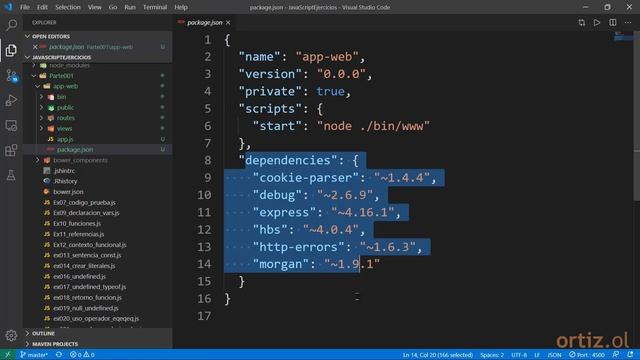Screen dimensions: 640x360
Task: Open the Edit menu
Action: (42, 7)
